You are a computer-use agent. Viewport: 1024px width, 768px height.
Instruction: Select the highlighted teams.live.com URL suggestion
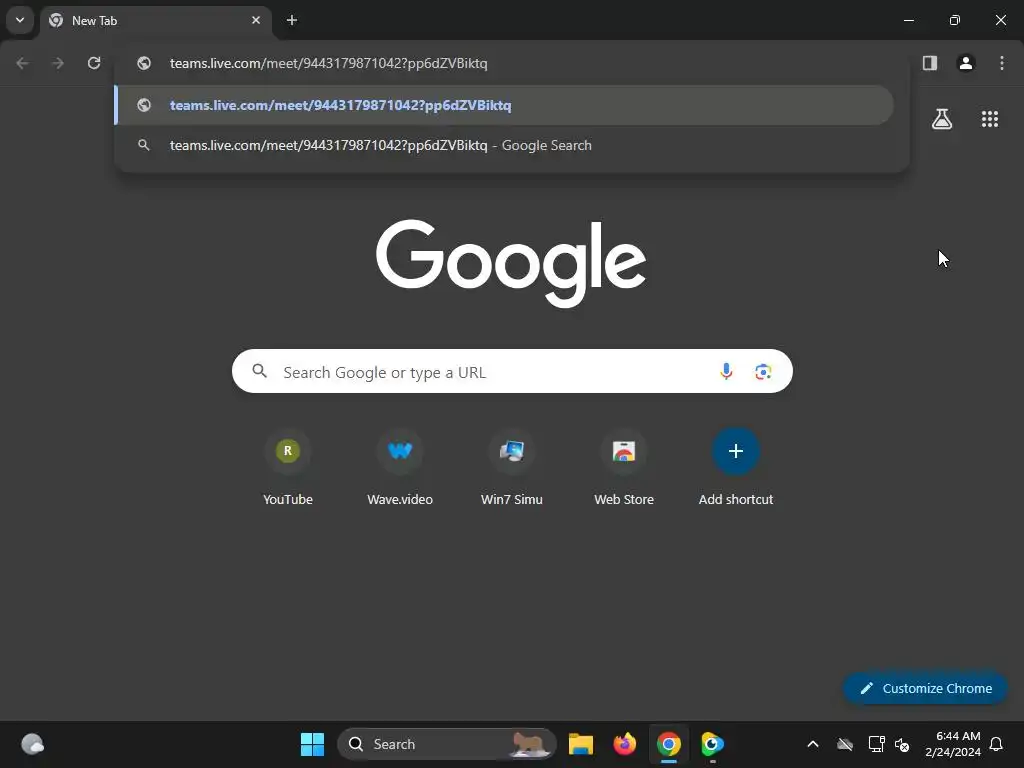(x=504, y=105)
